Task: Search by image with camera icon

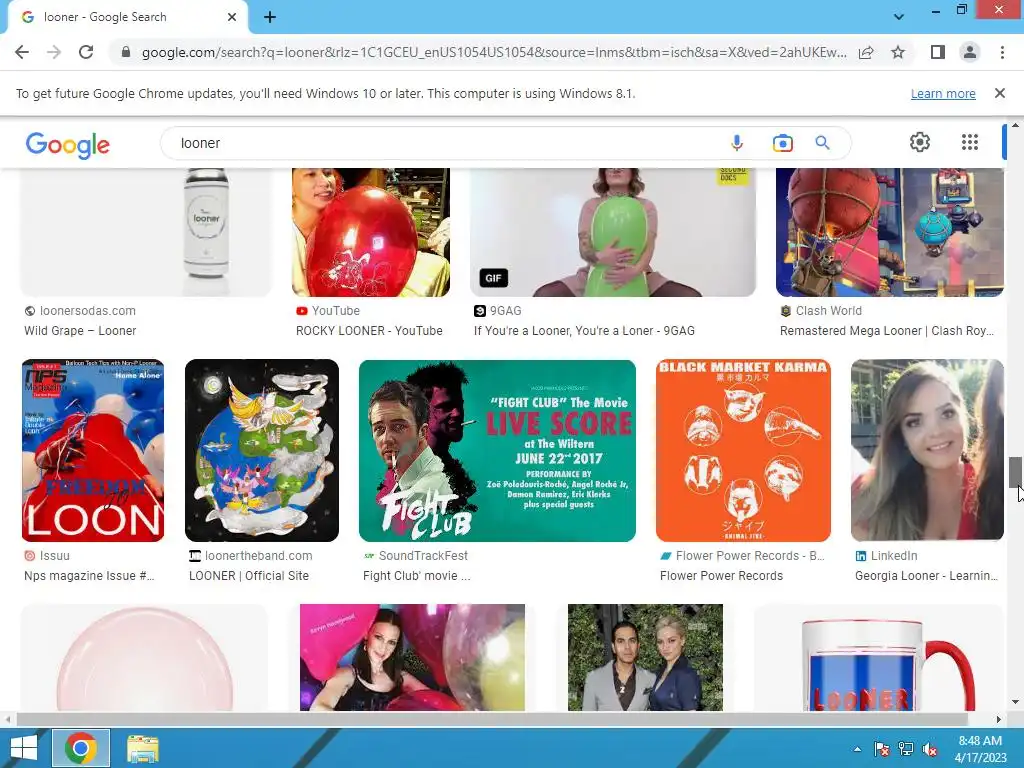Action: 782,142
